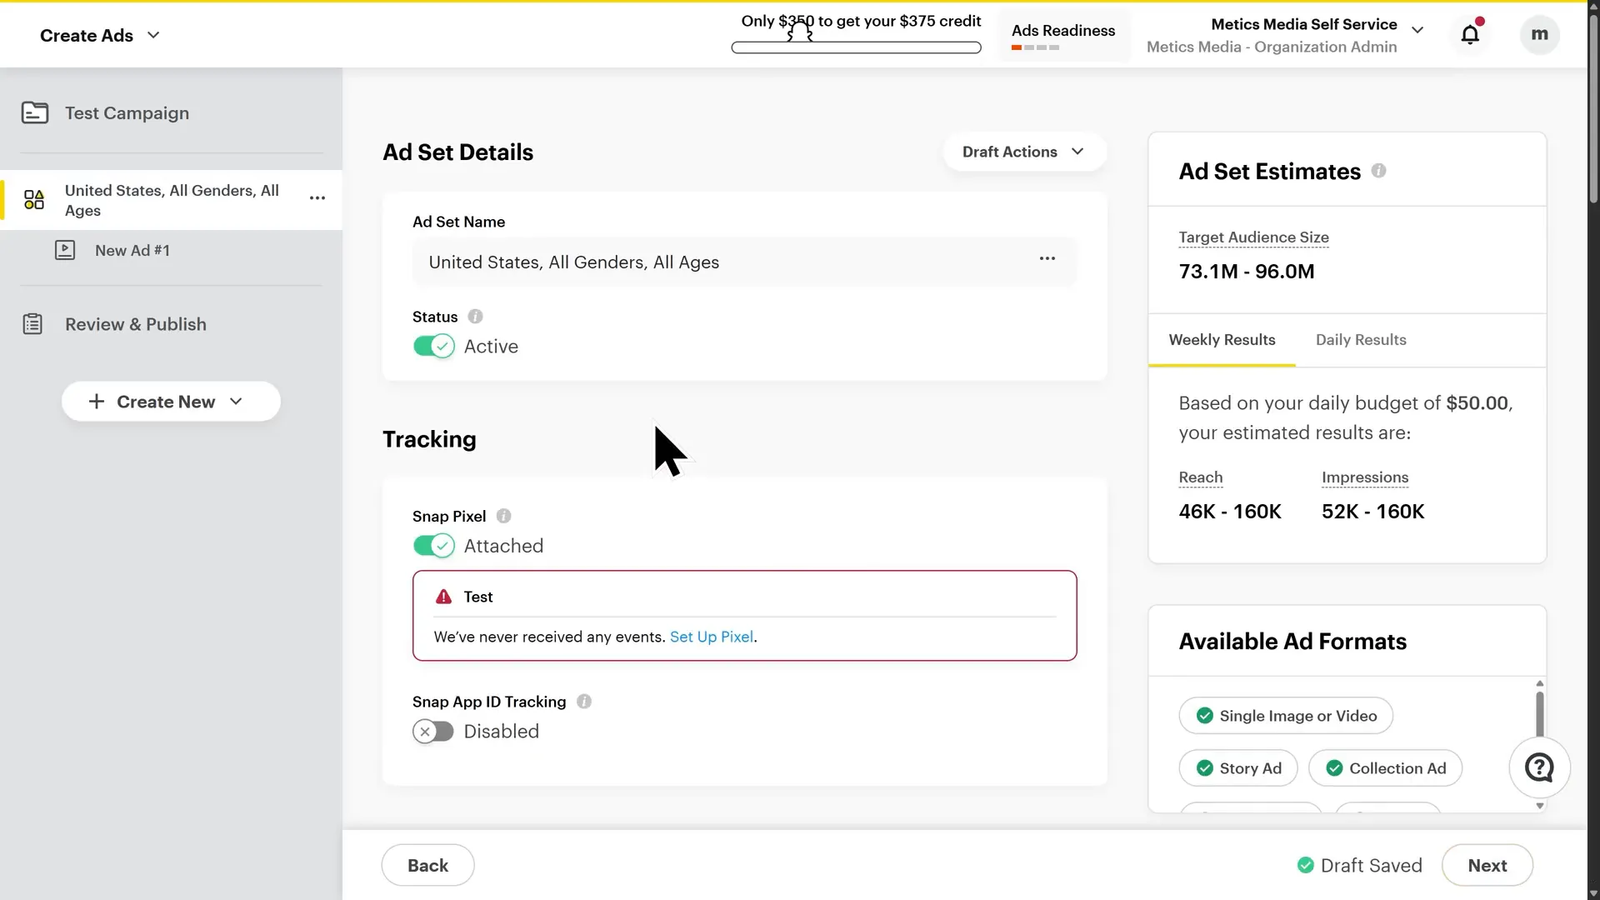The image size is (1600, 900).
Task: Select New Ad #1 in the sidebar
Action: [x=132, y=250]
